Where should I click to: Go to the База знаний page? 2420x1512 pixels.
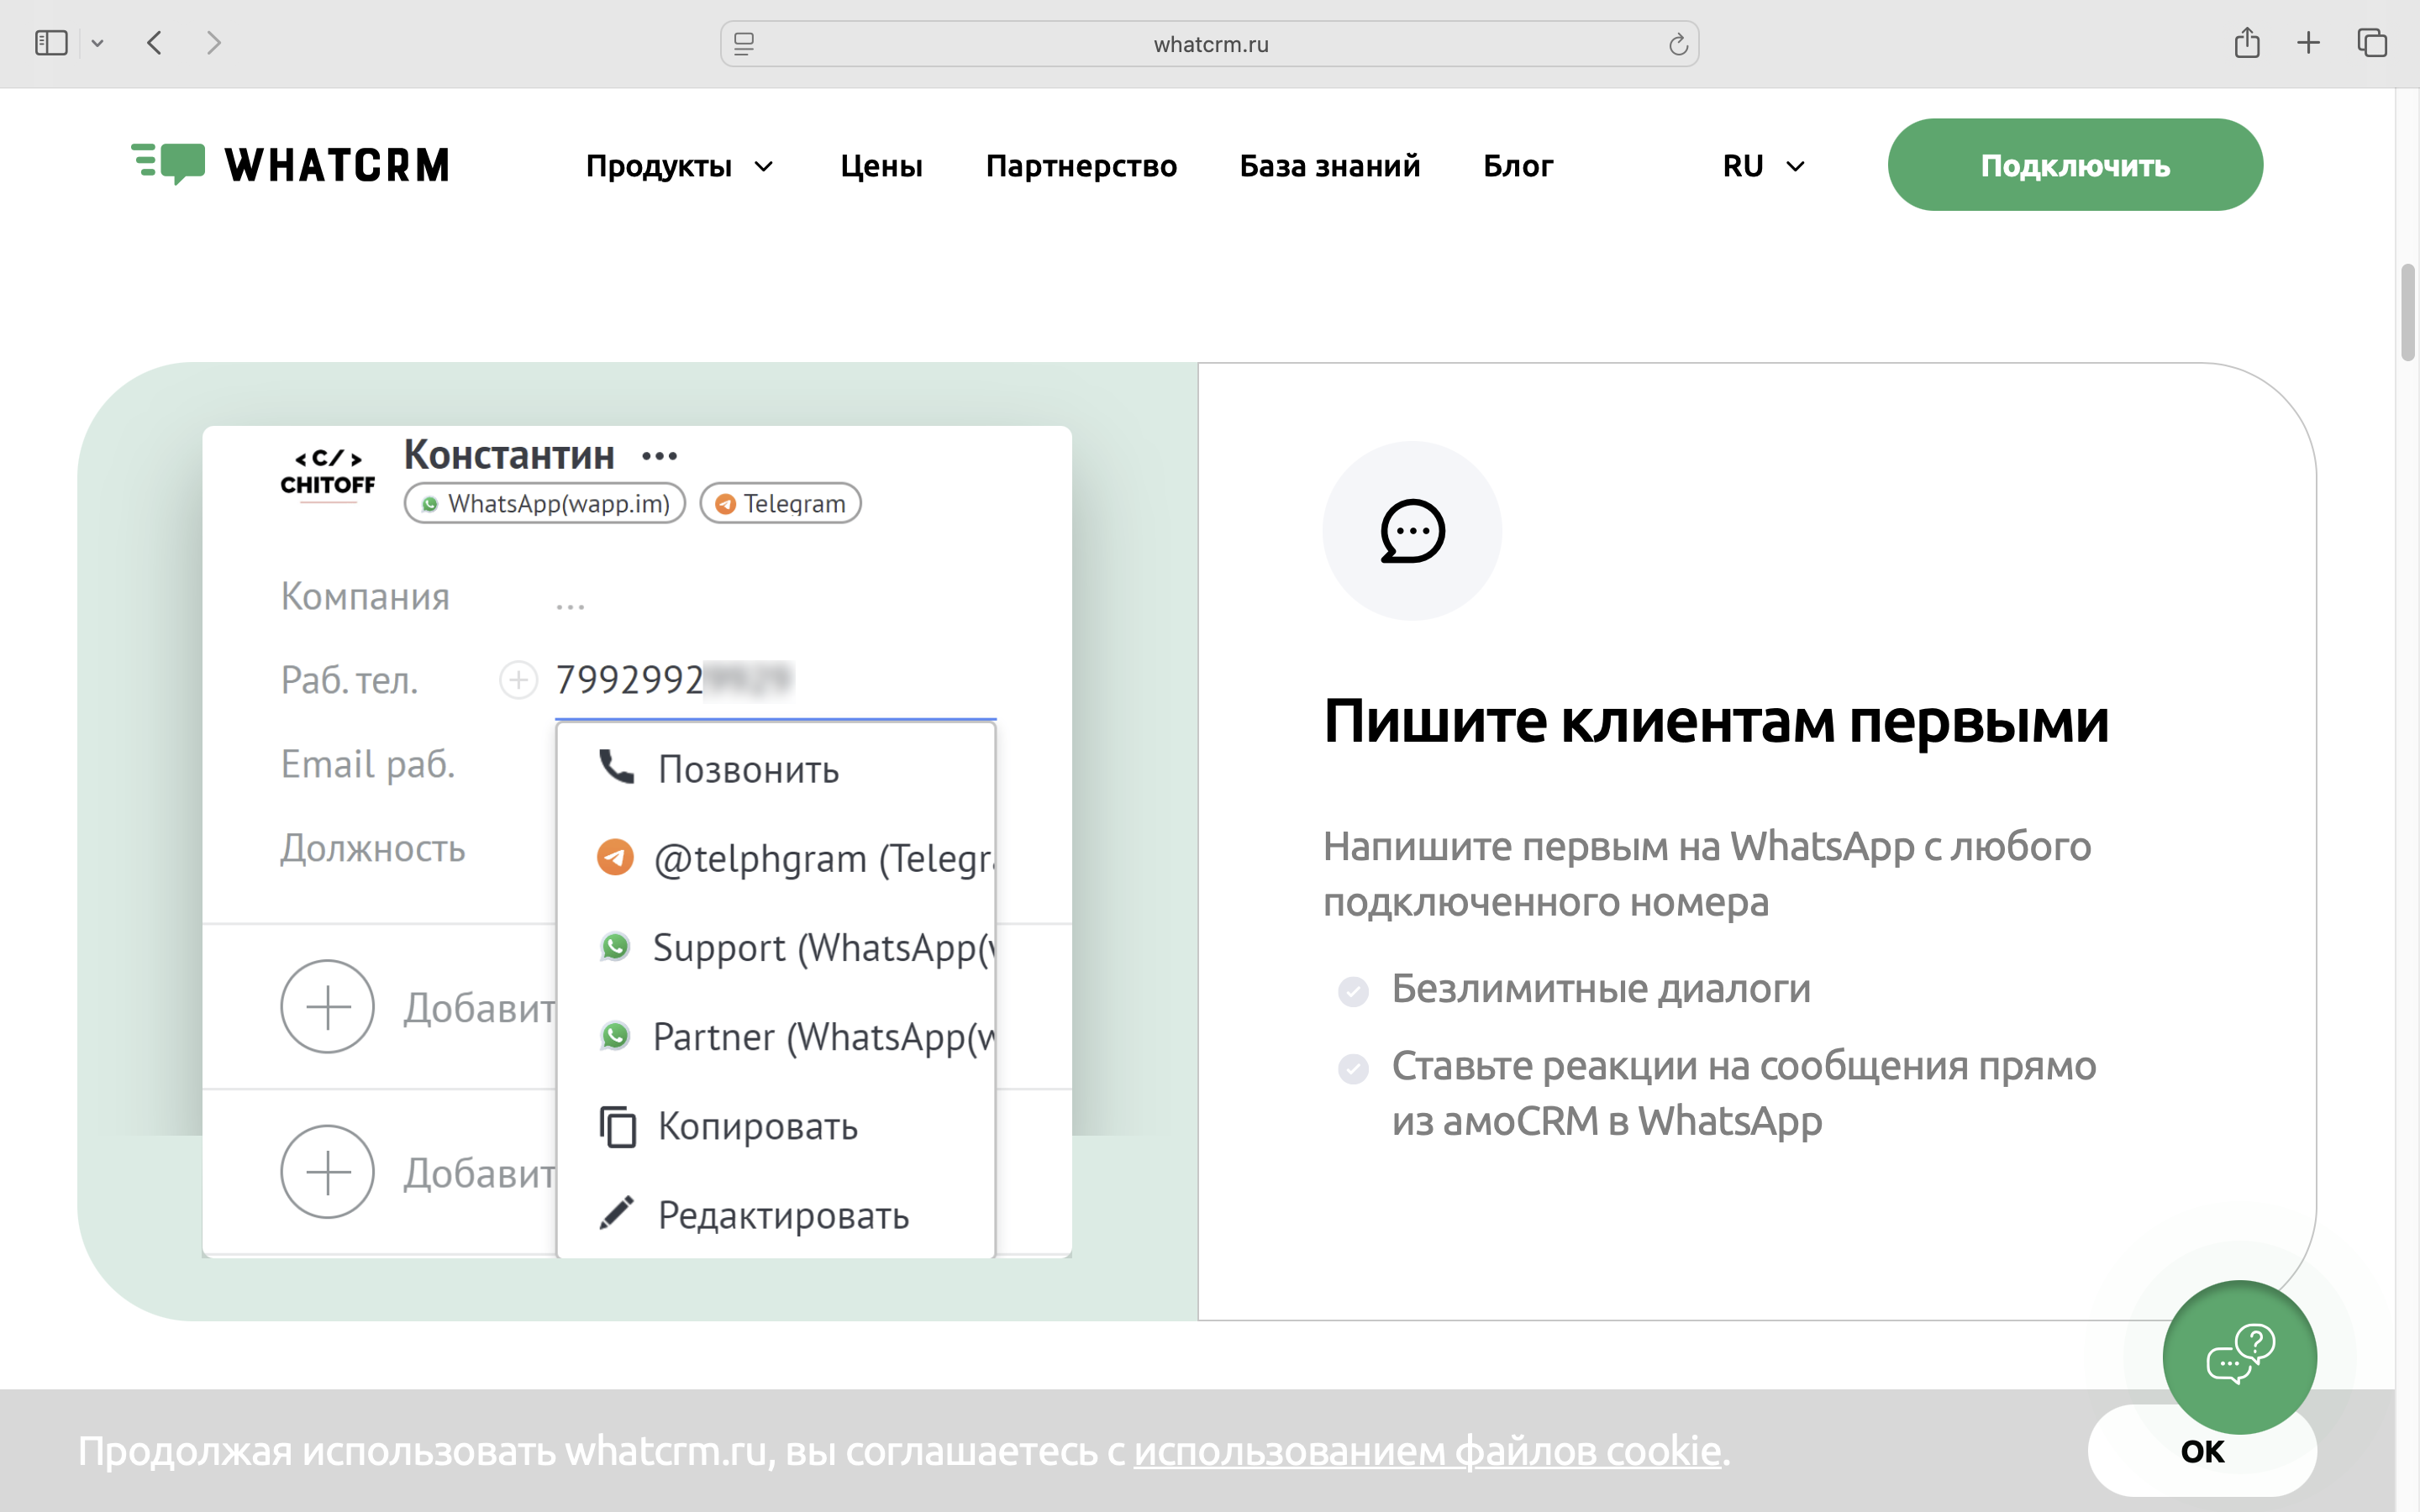1329,166
